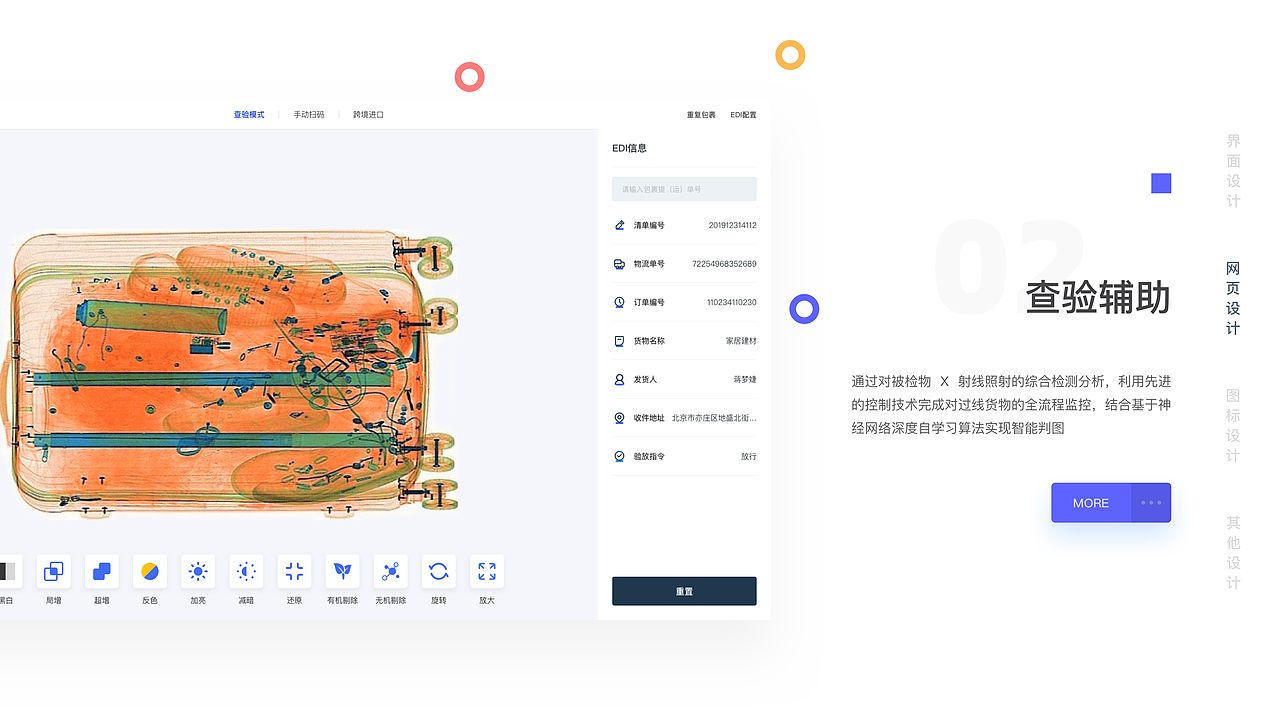Click the pencil icon beside 清单编号
The image size is (1280, 720).
click(619, 225)
